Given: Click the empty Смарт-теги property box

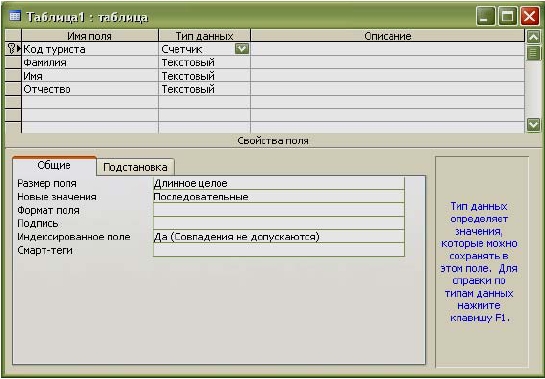Looking at the screenshot, I should point(279,250).
